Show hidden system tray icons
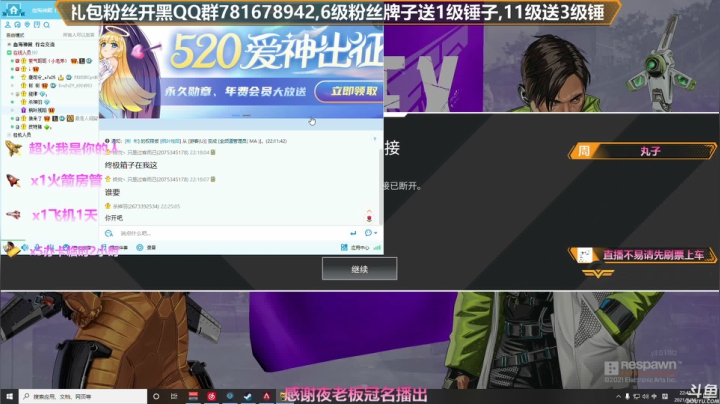This screenshot has height=404, width=720. (619, 396)
